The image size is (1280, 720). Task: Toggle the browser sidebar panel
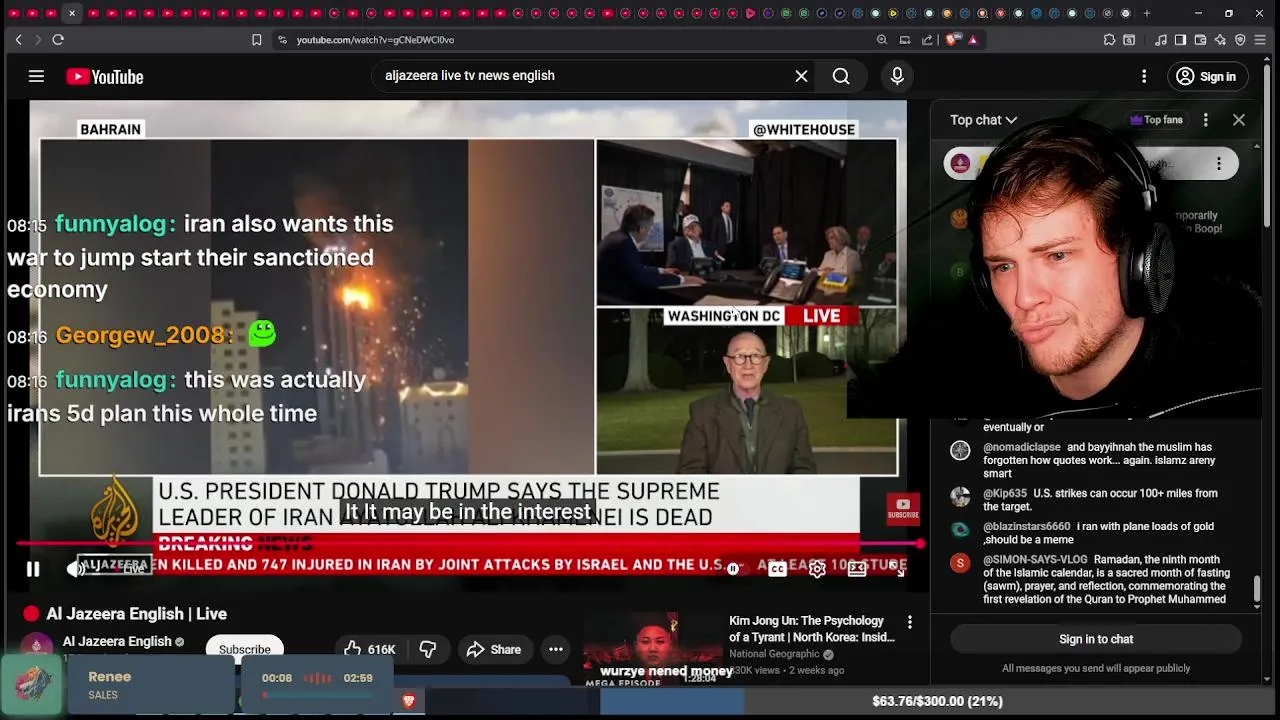click(1180, 40)
